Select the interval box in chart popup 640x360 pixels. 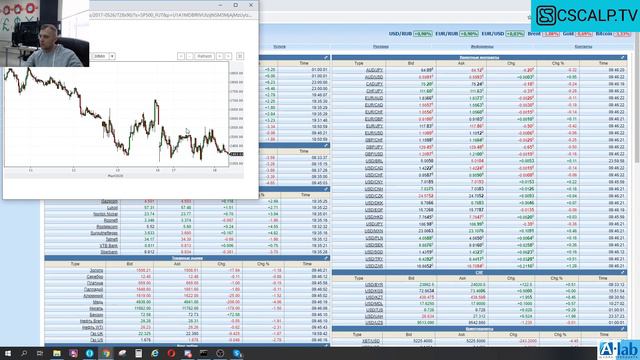[x=100, y=56]
